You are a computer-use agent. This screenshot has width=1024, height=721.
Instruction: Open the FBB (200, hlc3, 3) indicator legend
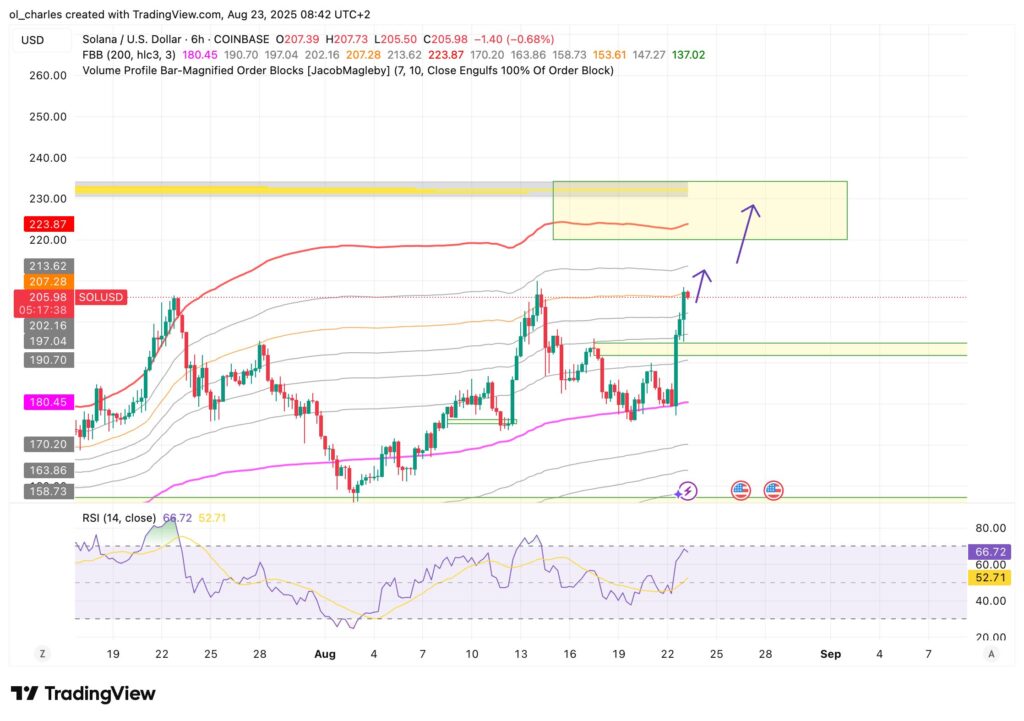point(127,56)
